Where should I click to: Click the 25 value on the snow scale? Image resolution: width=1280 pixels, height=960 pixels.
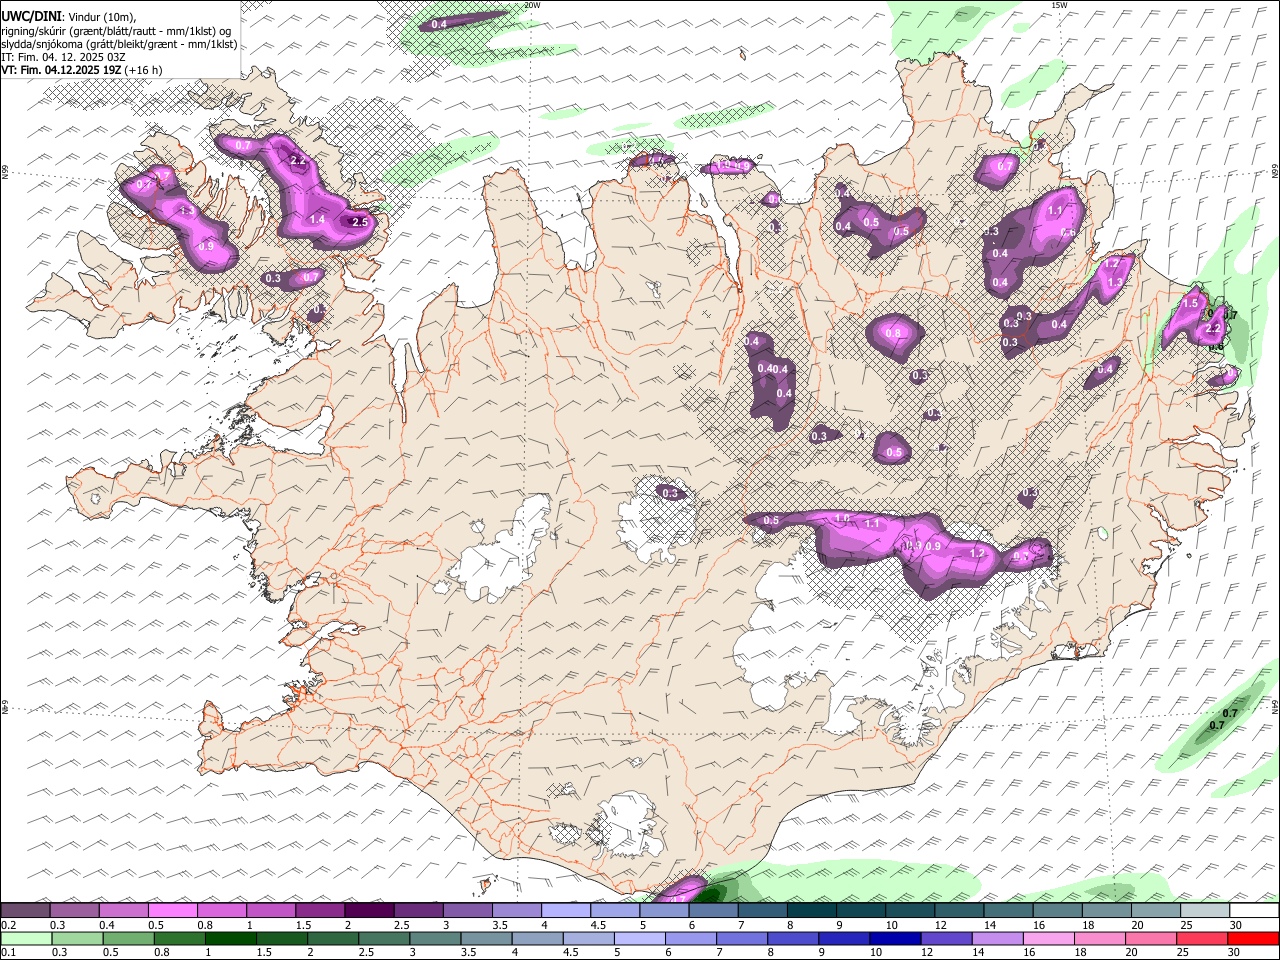[x=1188, y=925]
